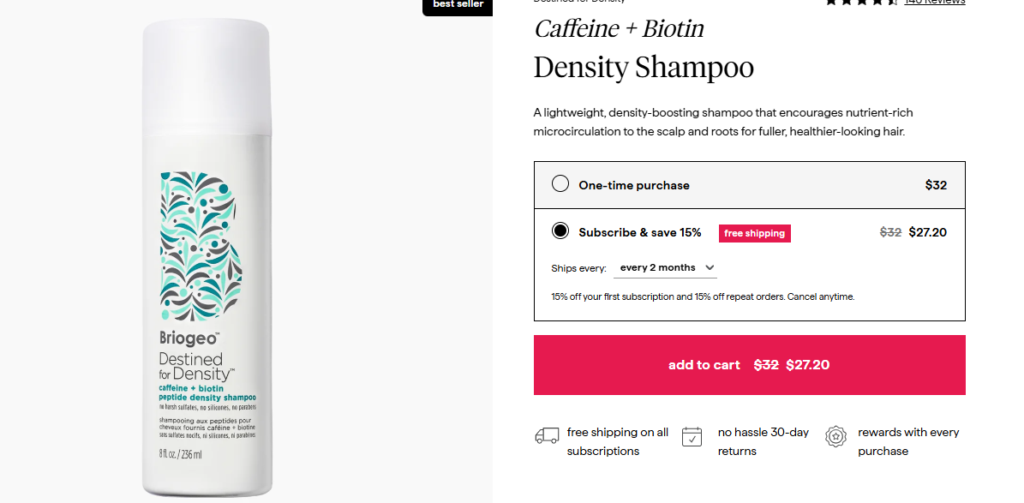This screenshot has width=1024, height=503.
Task: Open the 146 Reviews link
Action: point(935,3)
